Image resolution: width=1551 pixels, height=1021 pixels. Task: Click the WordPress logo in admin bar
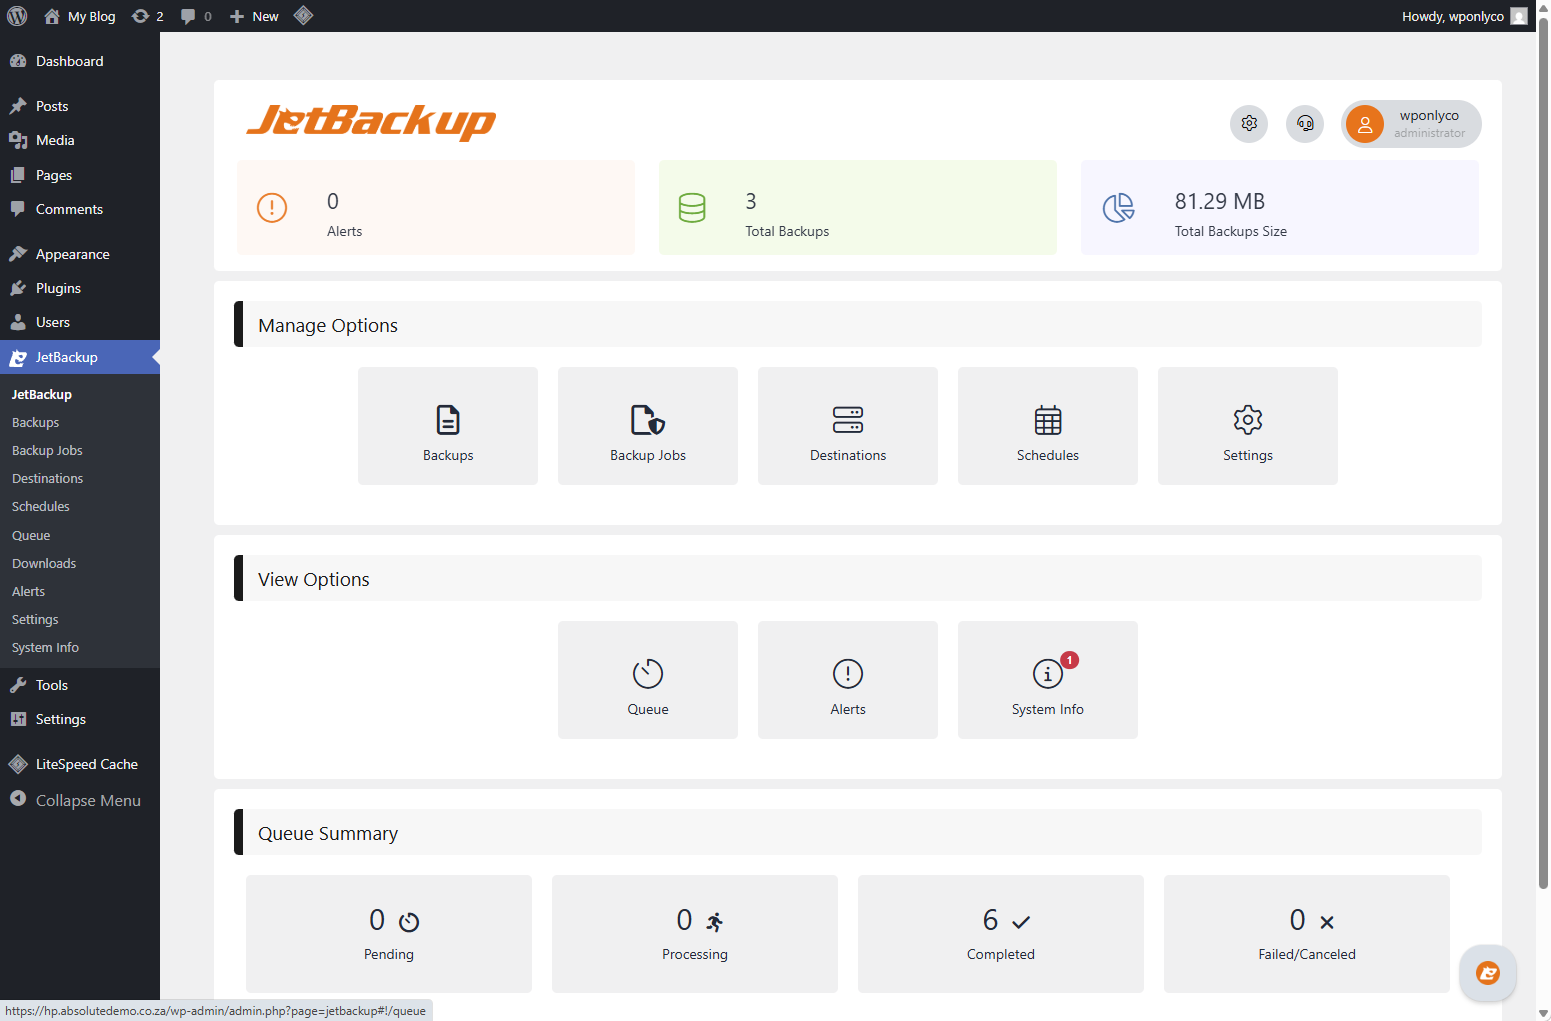(x=17, y=16)
